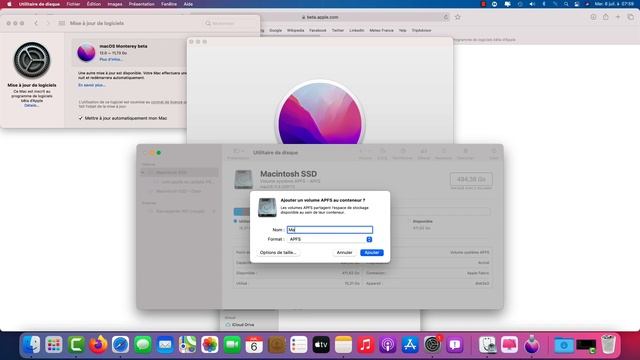
Task: Open the Images menu
Action: (115, 4)
